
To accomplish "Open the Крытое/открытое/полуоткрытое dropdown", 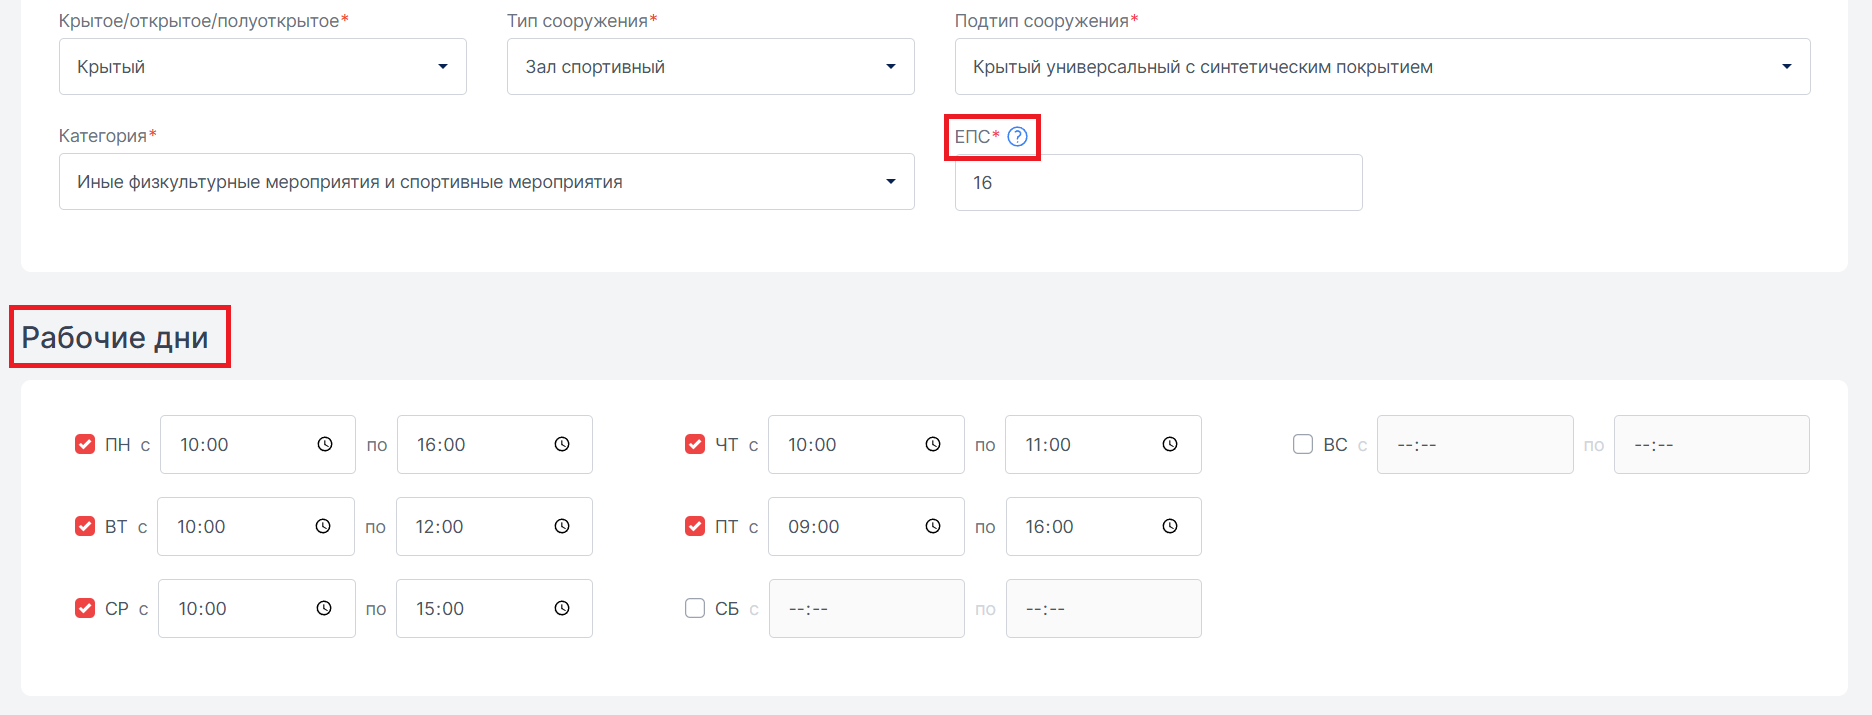I will coord(262,67).
